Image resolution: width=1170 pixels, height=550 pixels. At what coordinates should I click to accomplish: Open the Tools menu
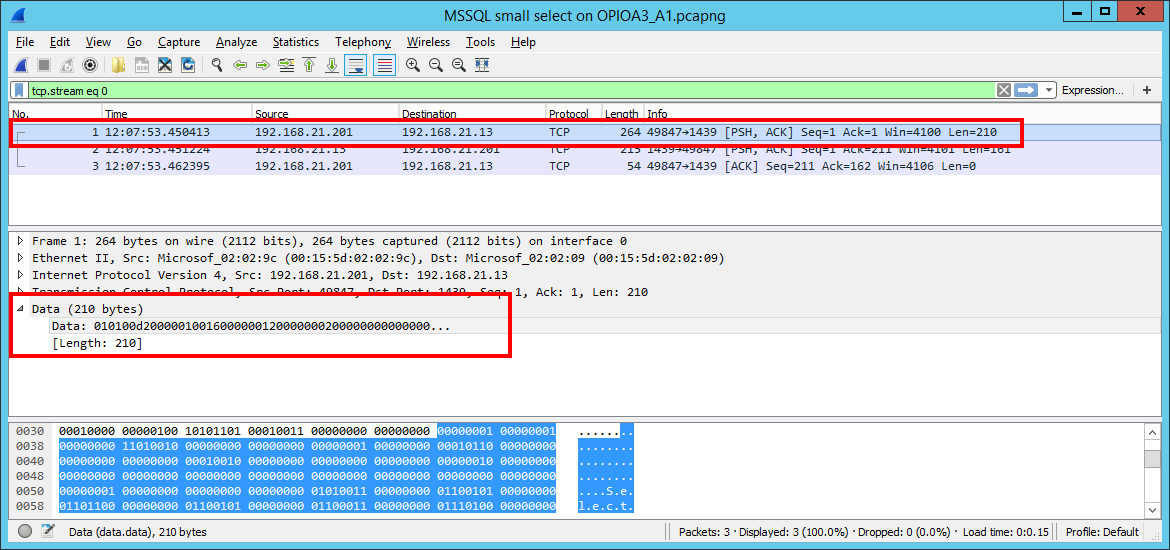coord(481,42)
